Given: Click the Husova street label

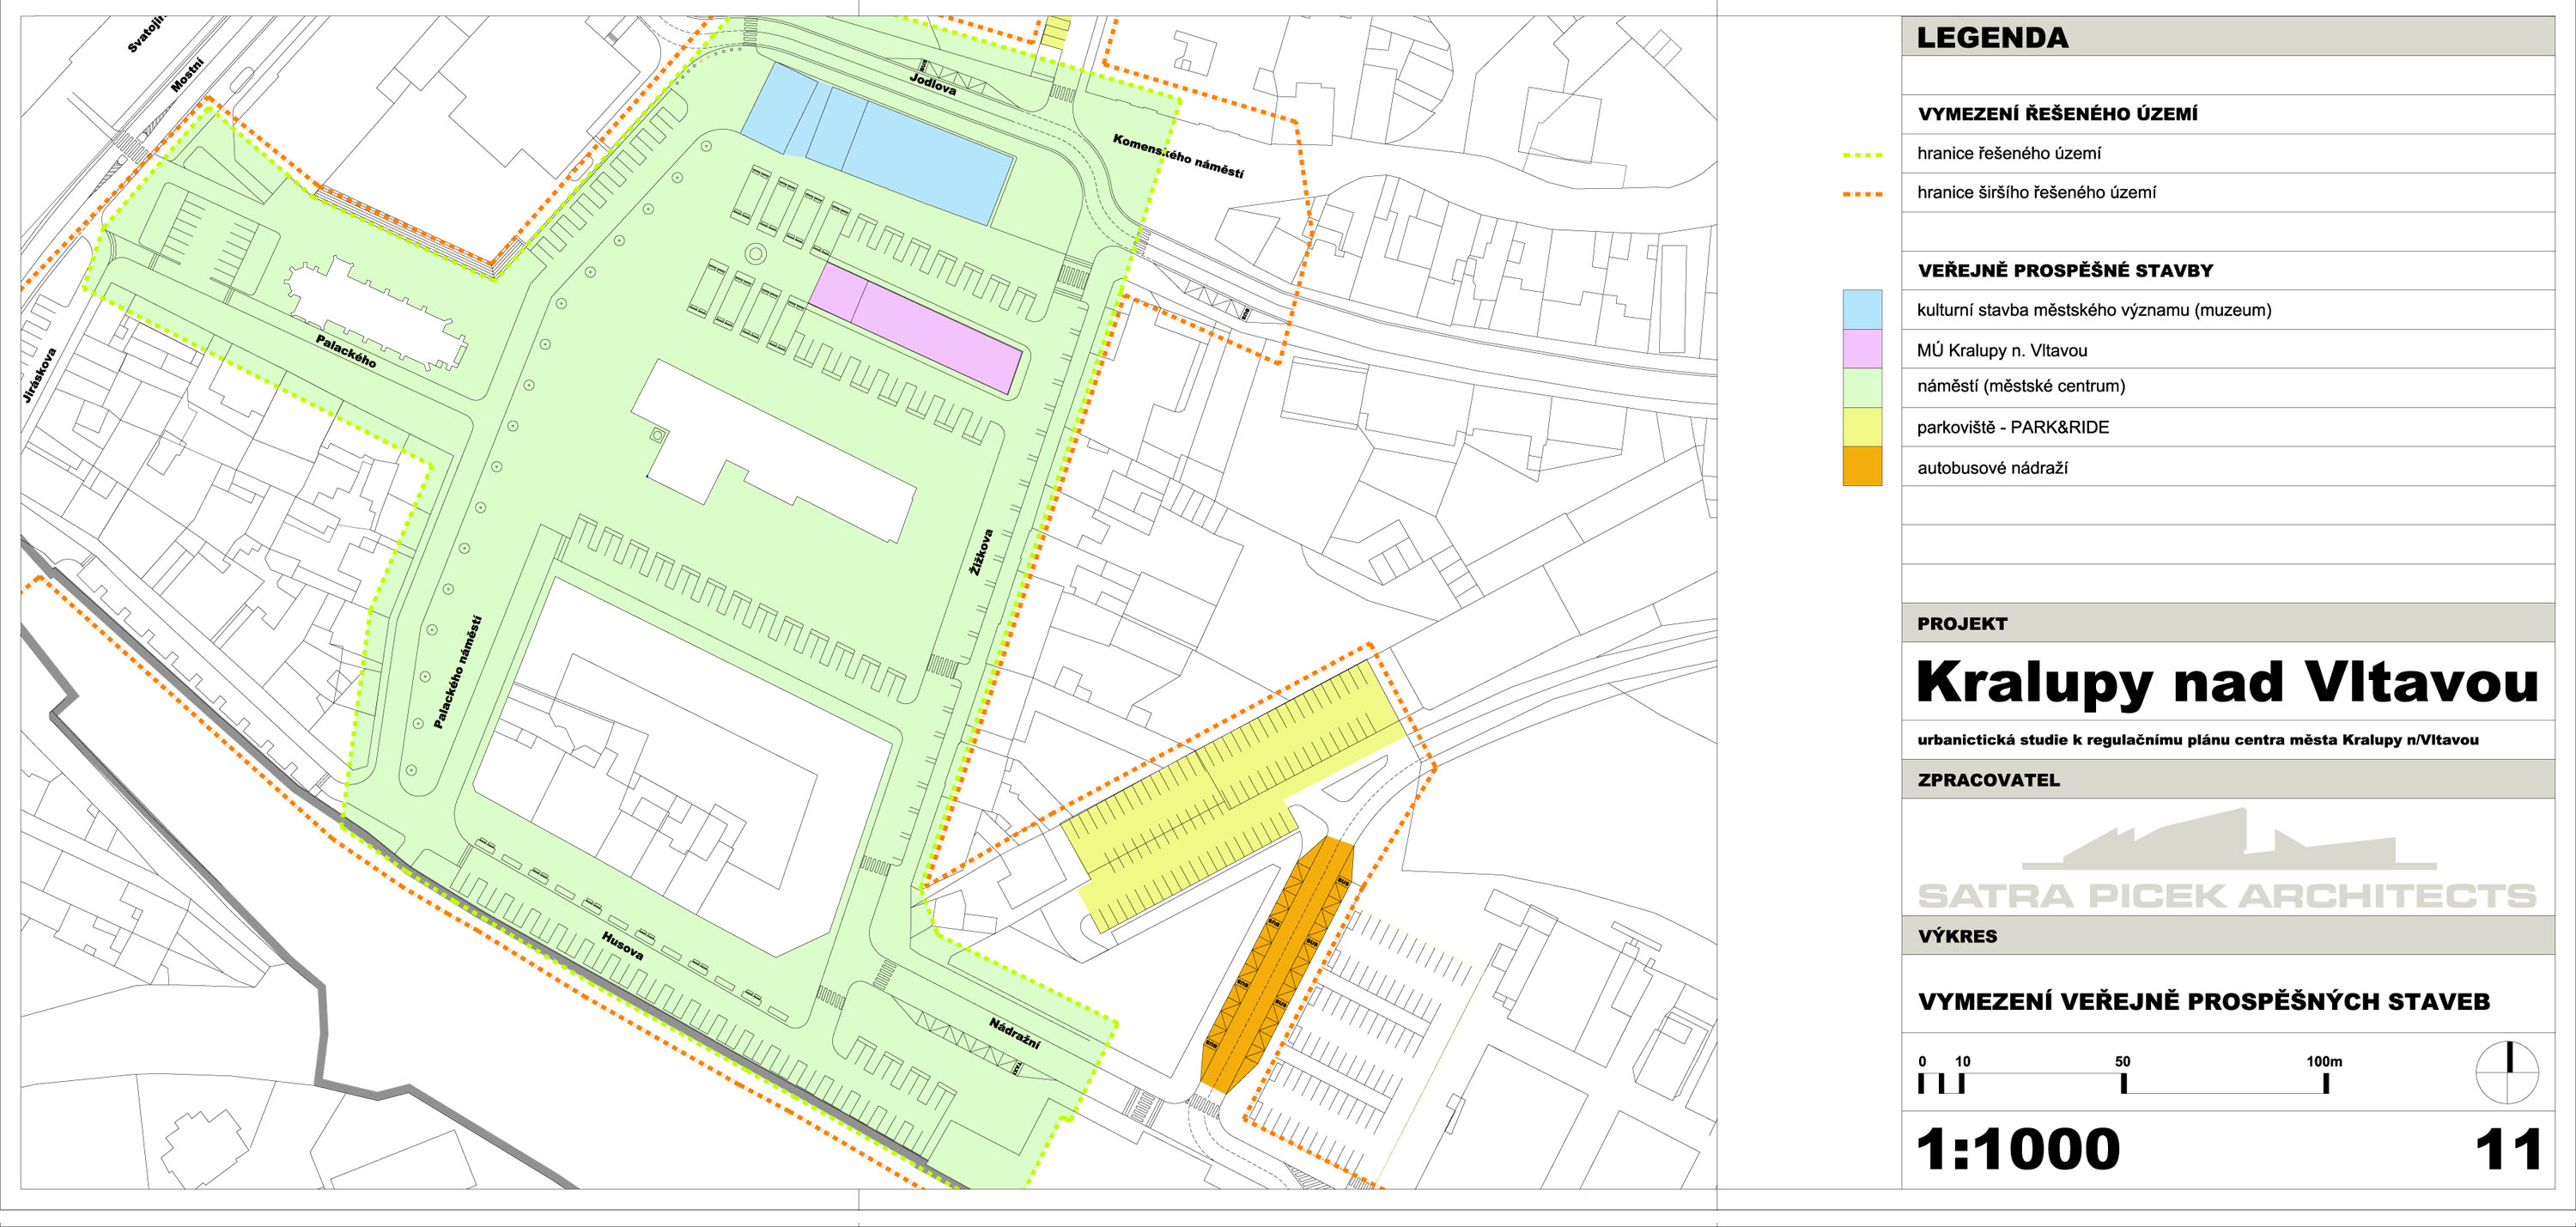Looking at the screenshot, I should (x=622, y=946).
